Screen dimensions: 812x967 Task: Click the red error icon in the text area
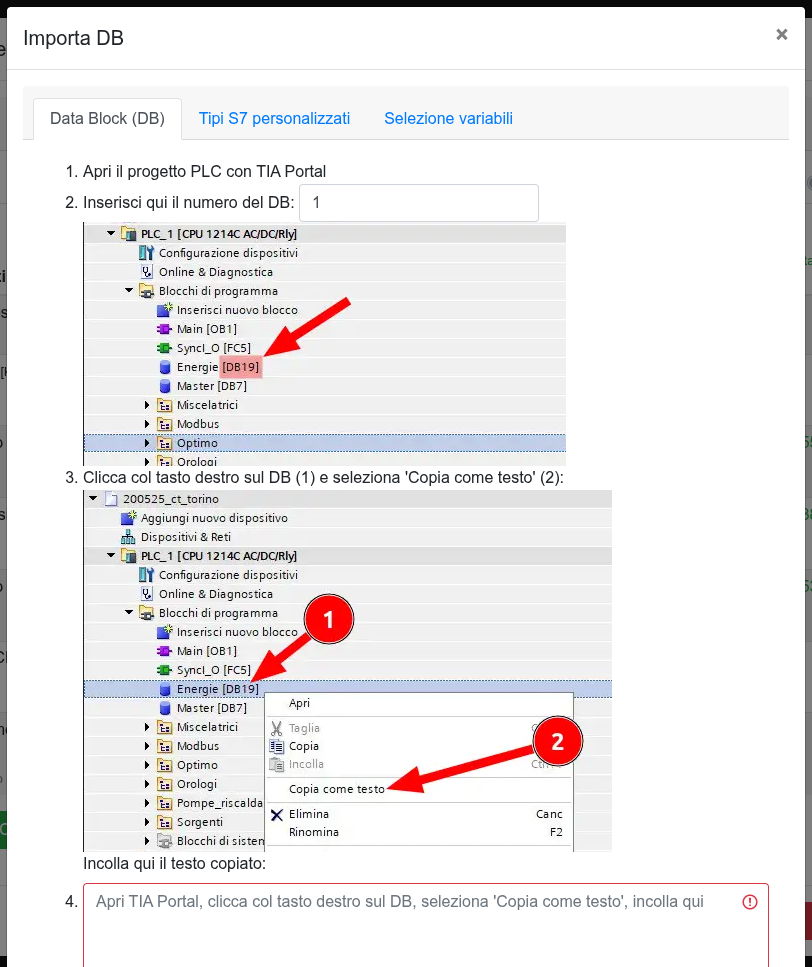tap(749, 902)
